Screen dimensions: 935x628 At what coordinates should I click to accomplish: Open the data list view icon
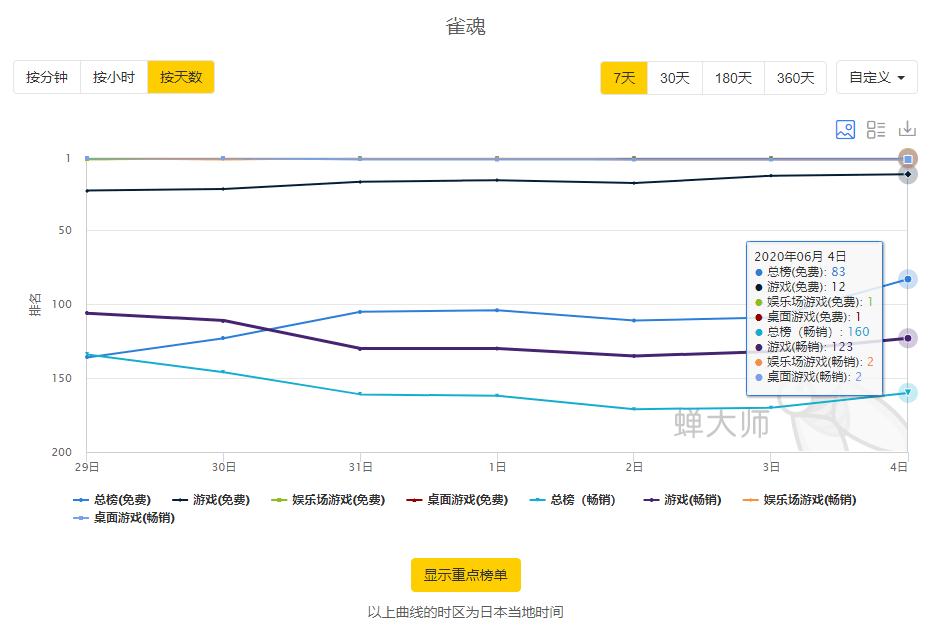(876, 129)
